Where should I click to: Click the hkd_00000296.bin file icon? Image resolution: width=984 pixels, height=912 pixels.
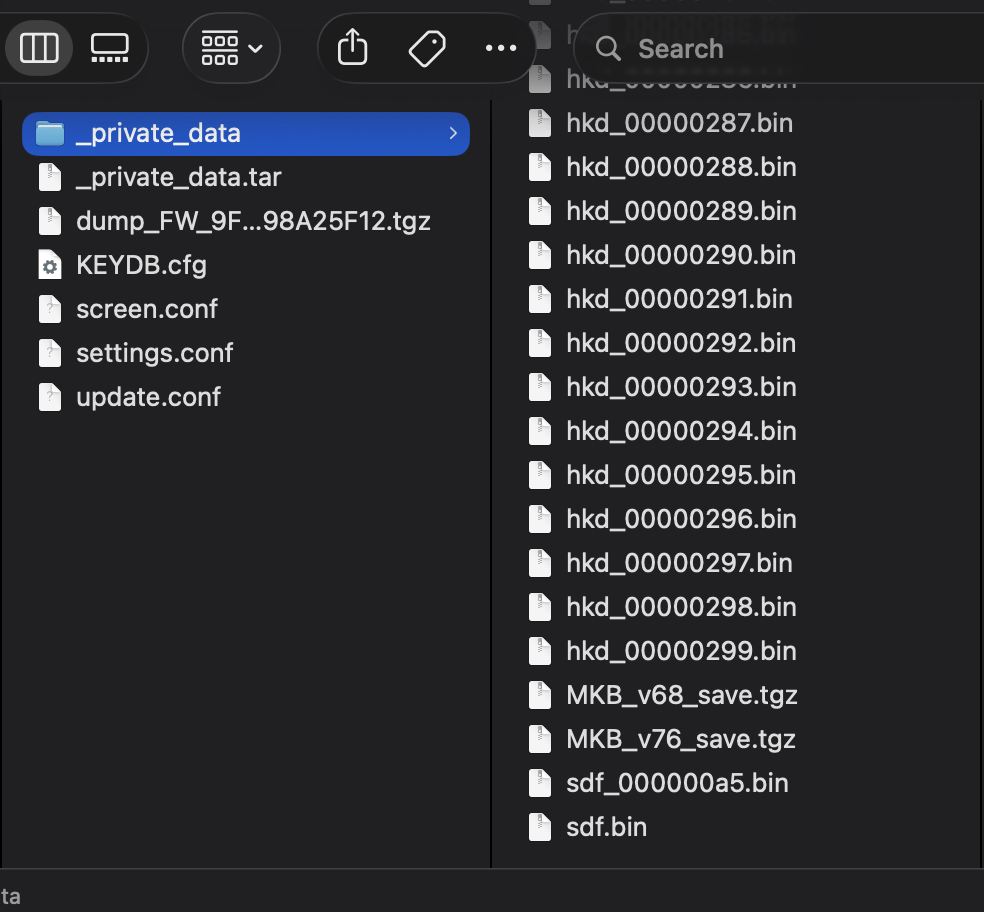[x=540, y=519]
